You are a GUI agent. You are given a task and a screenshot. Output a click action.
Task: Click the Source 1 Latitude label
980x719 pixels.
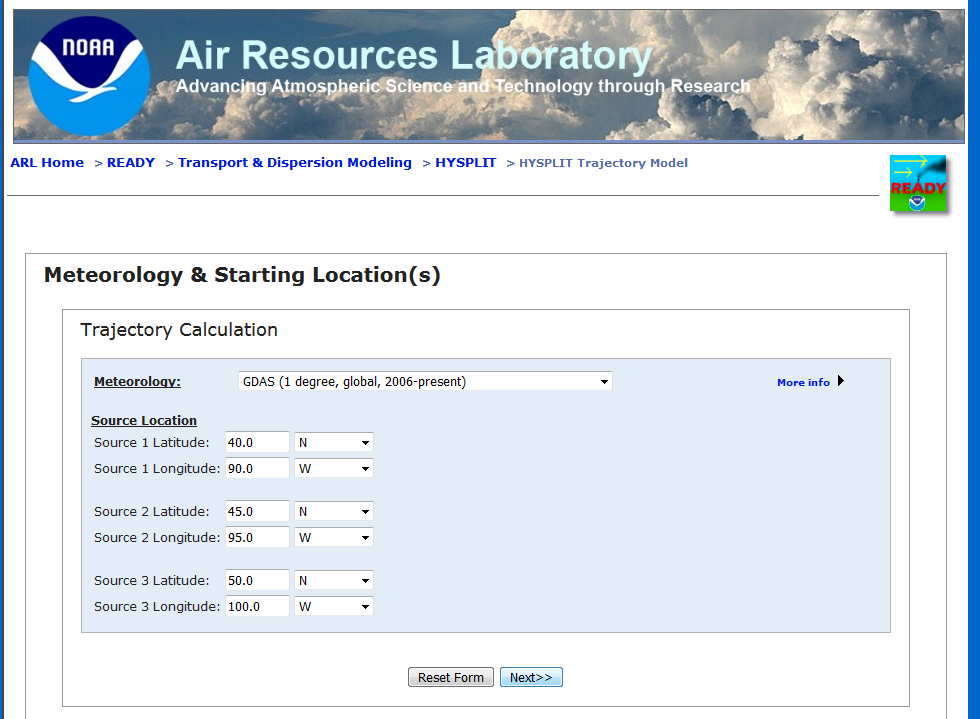pyautogui.click(x=152, y=443)
